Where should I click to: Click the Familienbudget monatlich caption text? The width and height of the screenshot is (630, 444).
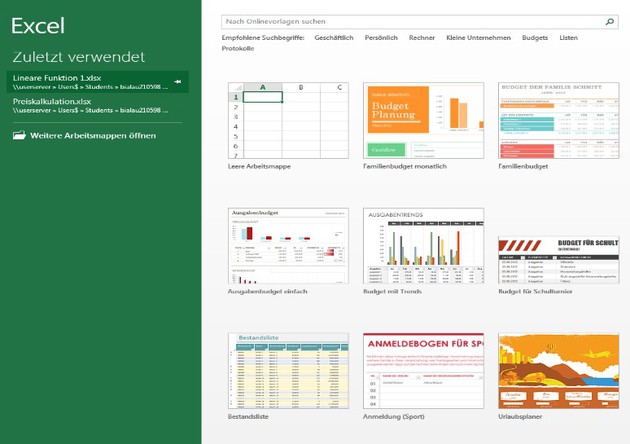(x=405, y=166)
